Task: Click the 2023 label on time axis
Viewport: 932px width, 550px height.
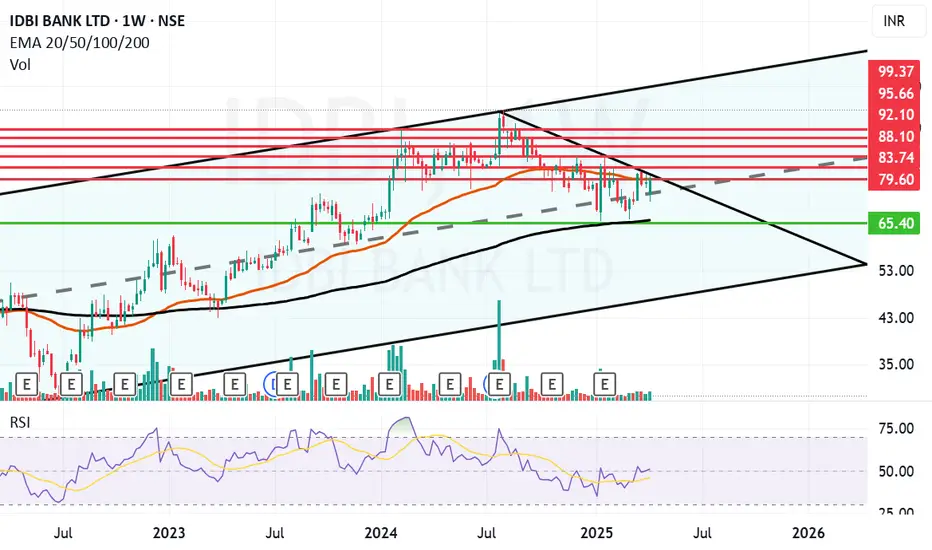Action: (169, 533)
